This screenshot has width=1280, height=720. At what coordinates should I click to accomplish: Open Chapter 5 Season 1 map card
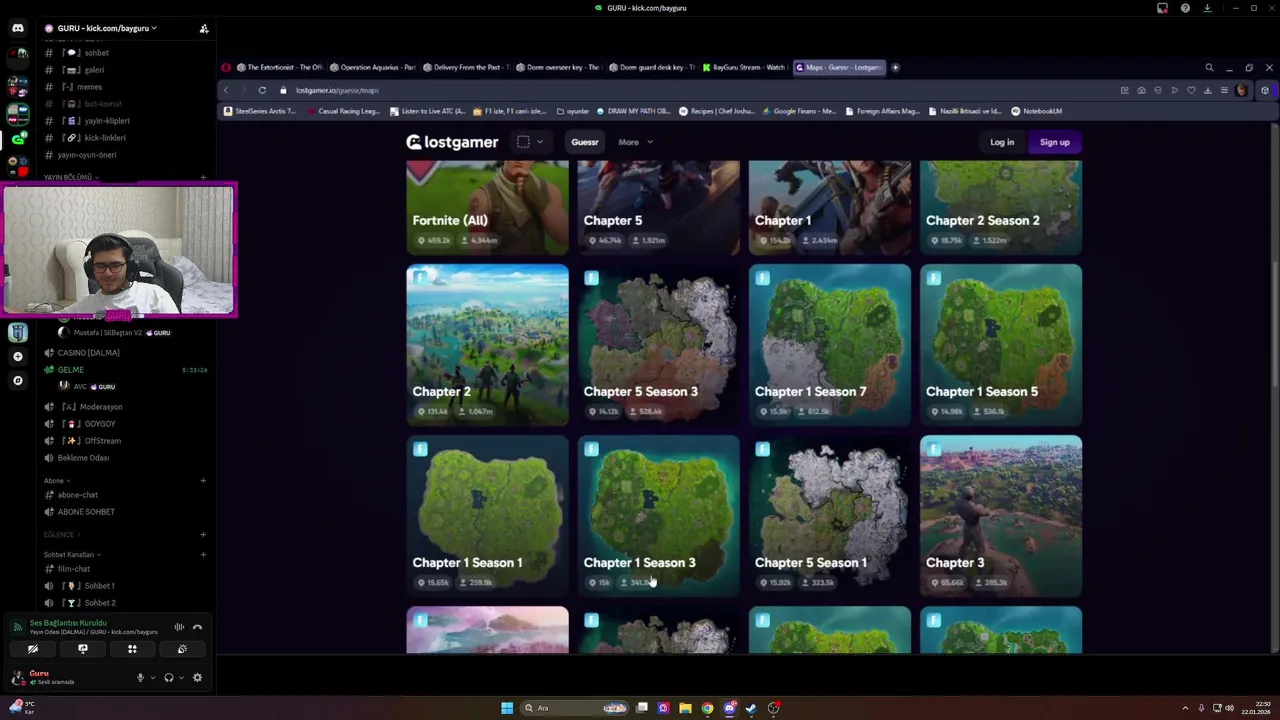[x=830, y=516]
